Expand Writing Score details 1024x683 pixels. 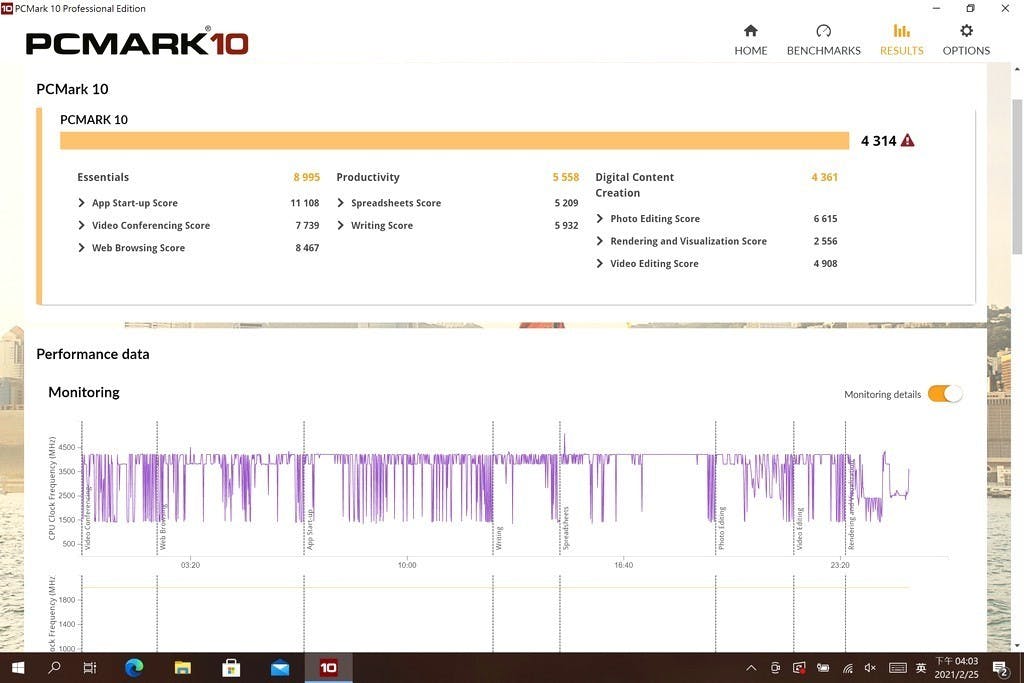click(x=340, y=225)
